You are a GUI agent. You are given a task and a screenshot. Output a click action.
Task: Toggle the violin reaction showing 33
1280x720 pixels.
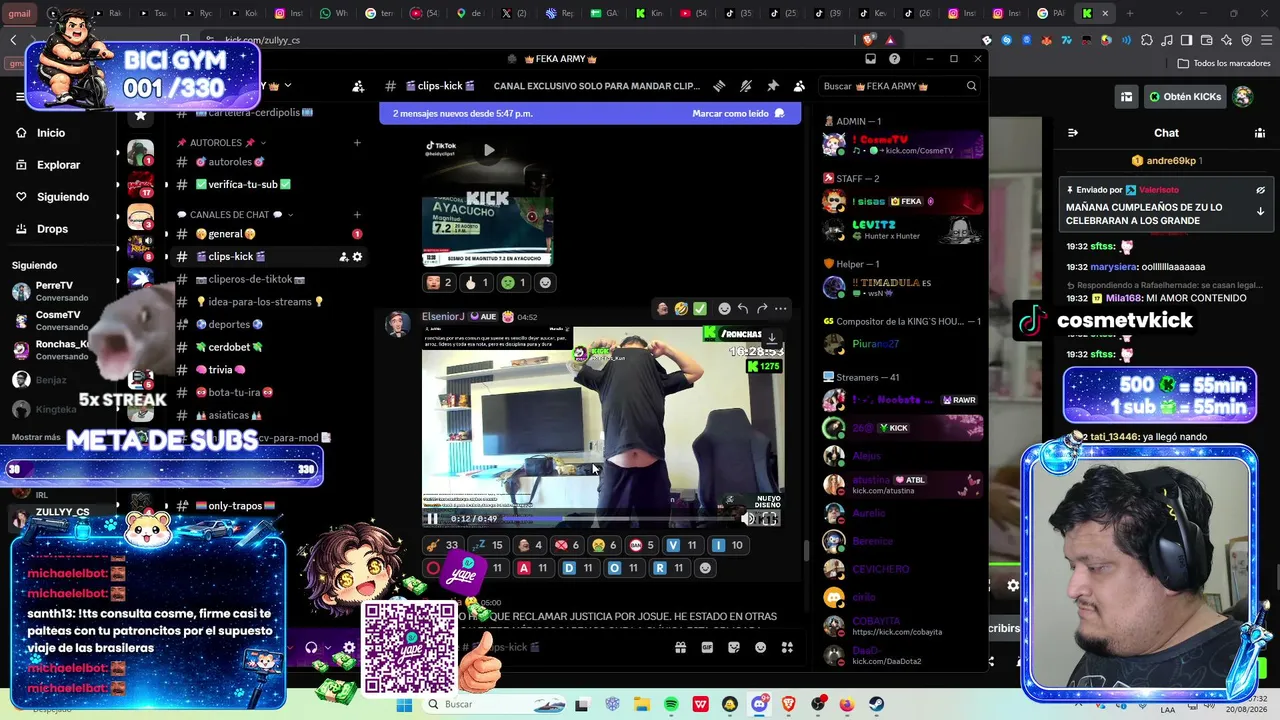click(x=442, y=545)
